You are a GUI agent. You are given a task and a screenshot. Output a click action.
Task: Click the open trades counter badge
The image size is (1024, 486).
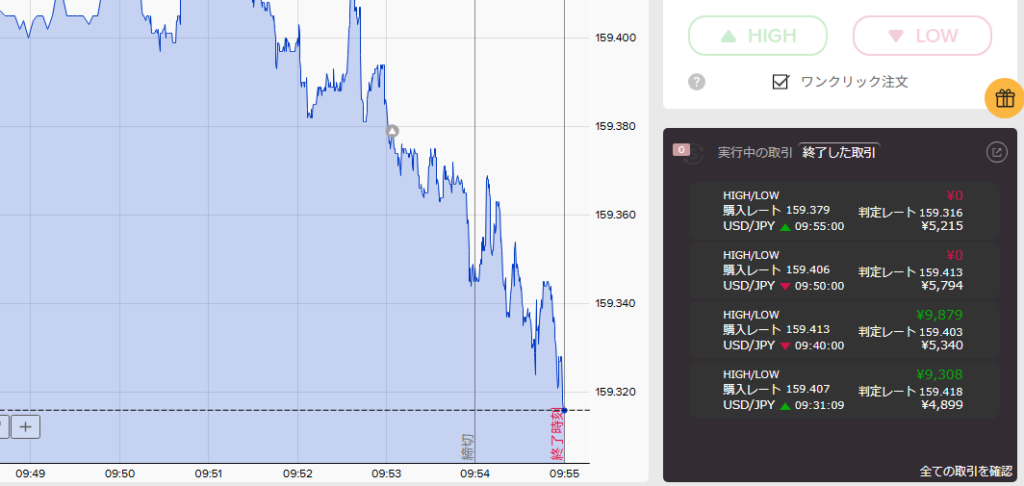[x=682, y=150]
